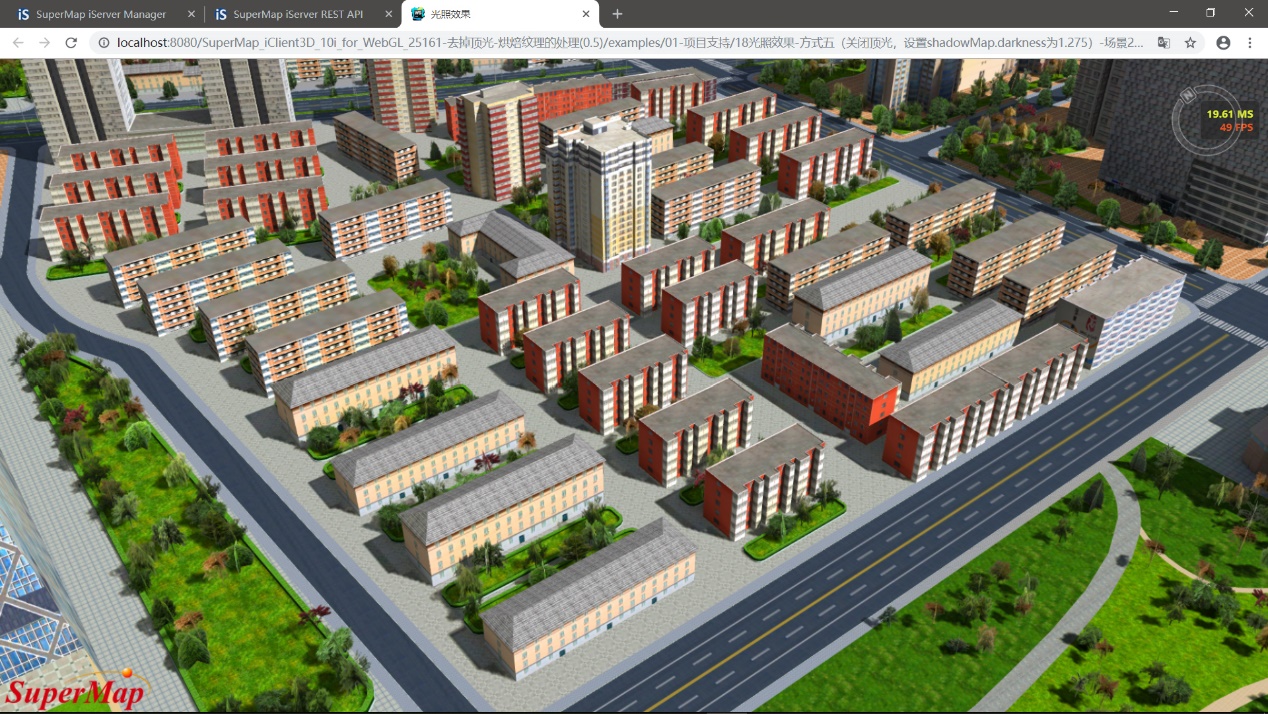Close the SuperMap iServer REST API tab
Viewport: 1268px width, 714px height.
click(x=388, y=14)
